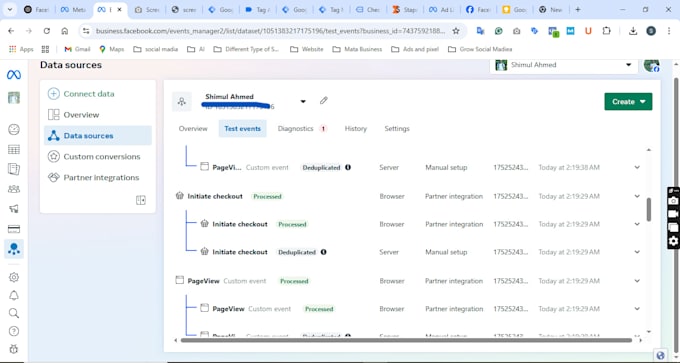Open the dataset Settings tab
This screenshot has width=680, height=363.
click(x=397, y=128)
